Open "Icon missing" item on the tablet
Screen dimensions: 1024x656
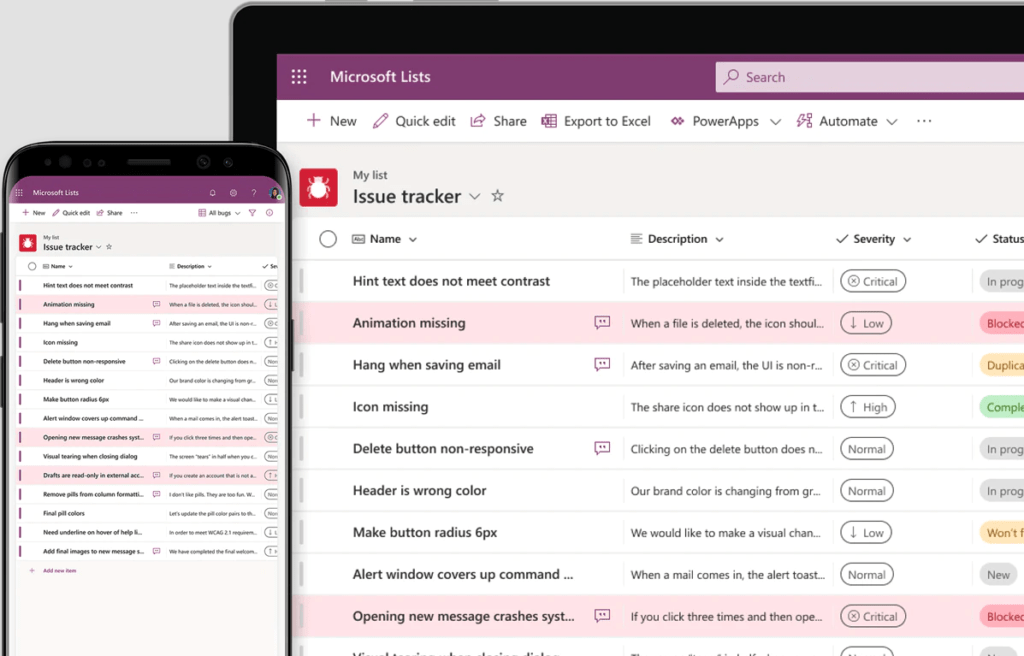pyautogui.click(x=391, y=406)
